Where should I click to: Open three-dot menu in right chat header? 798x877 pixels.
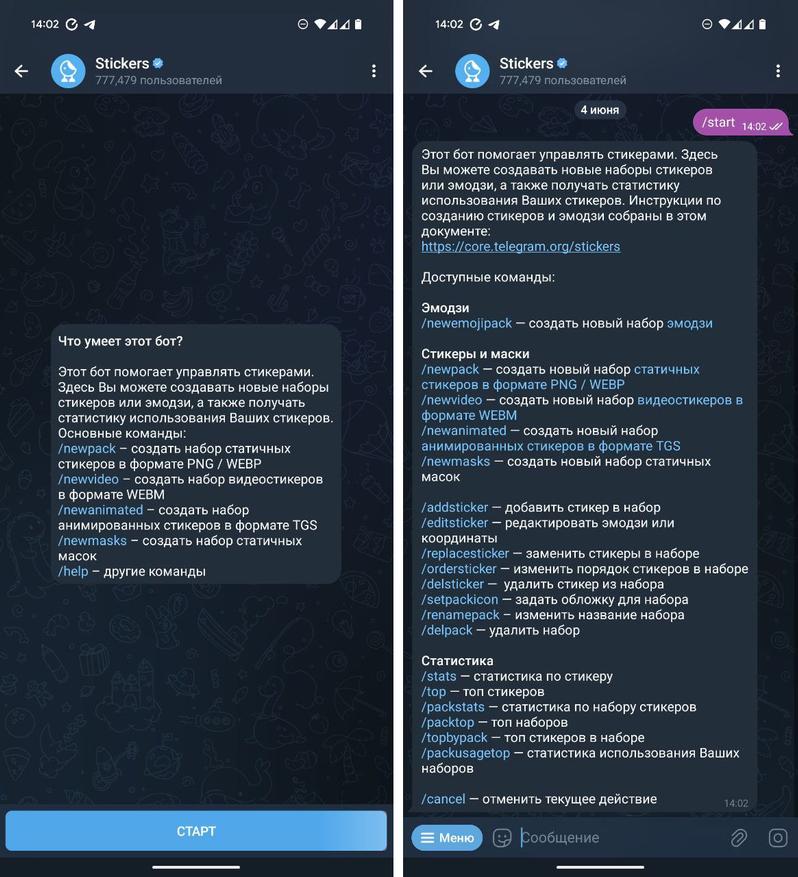pos(778,71)
